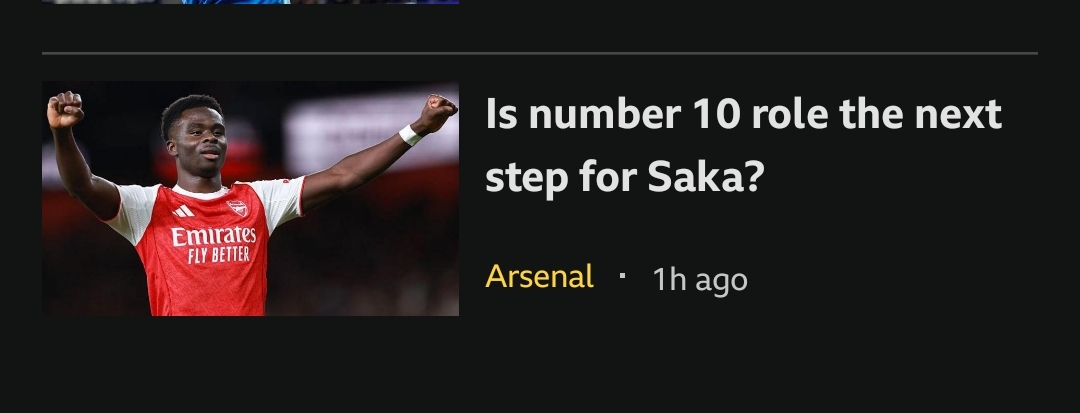Click the raised fist on the photo's left
The height and width of the screenshot is (413, 1080).
(65, 109)
